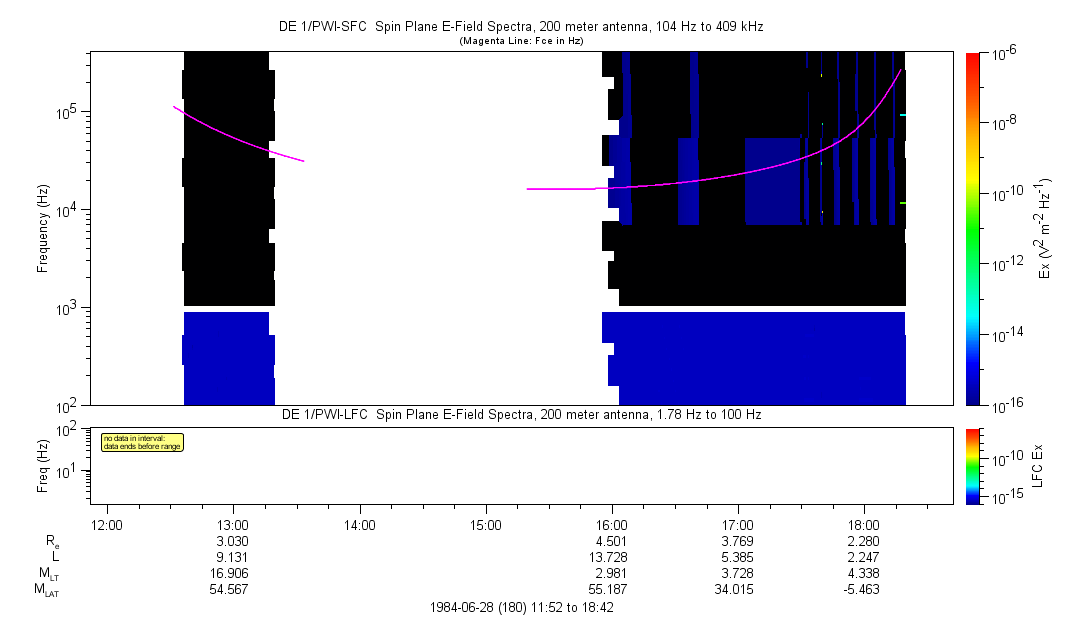
Task: Select the 13:00 time axis tick label
Action: (233, 524)
